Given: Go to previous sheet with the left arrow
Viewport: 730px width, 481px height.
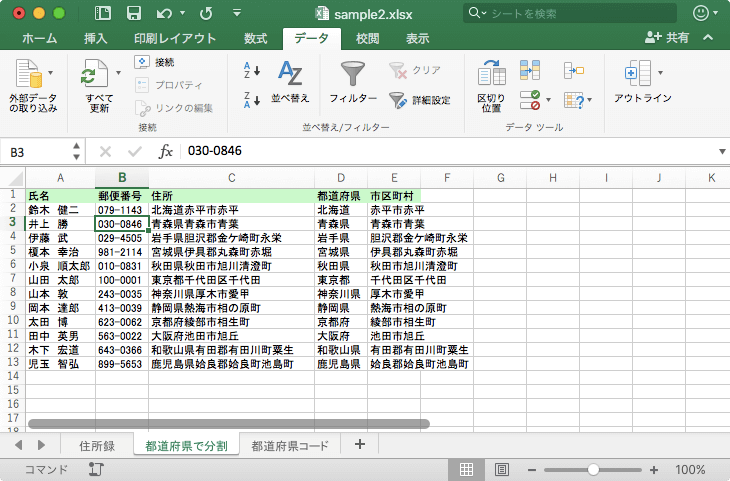Looking at the screenshot, I should click(x=19, y=445).
